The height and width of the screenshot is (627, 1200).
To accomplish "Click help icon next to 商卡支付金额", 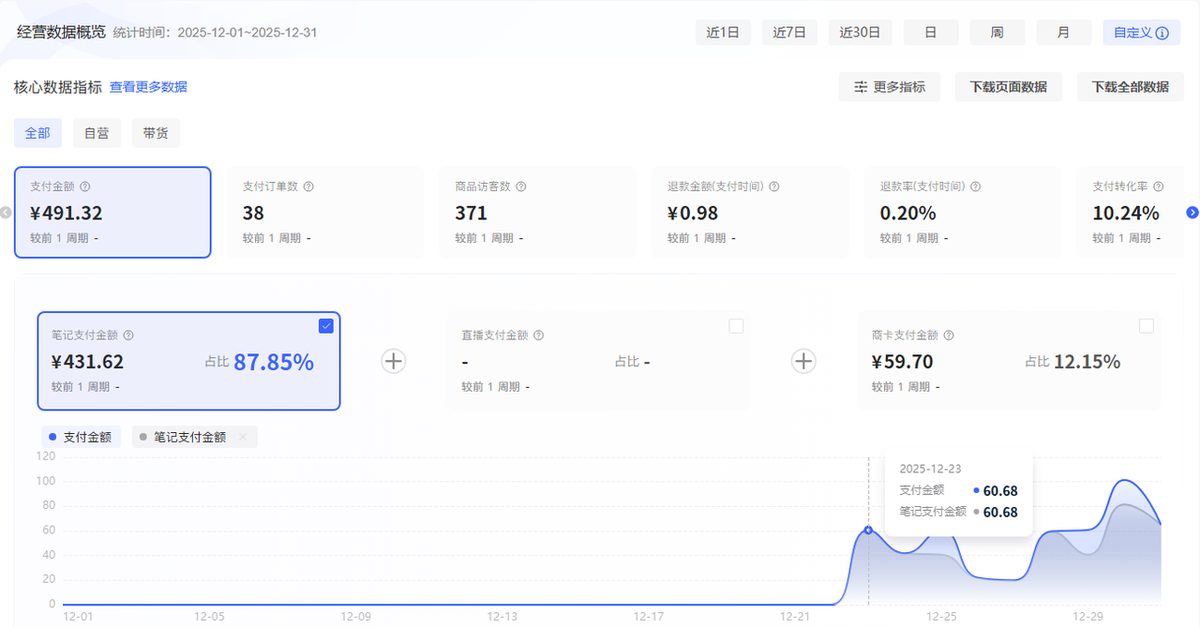I will (x=948, y=336).
